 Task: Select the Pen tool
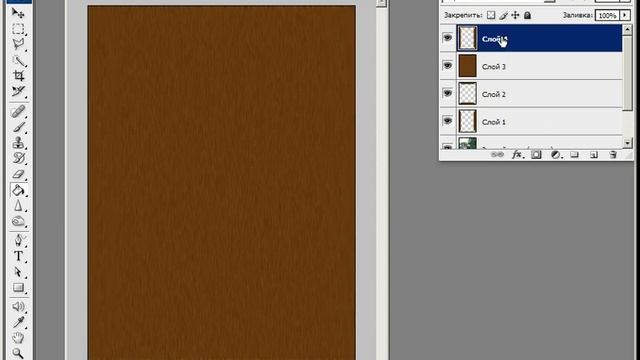18,240
